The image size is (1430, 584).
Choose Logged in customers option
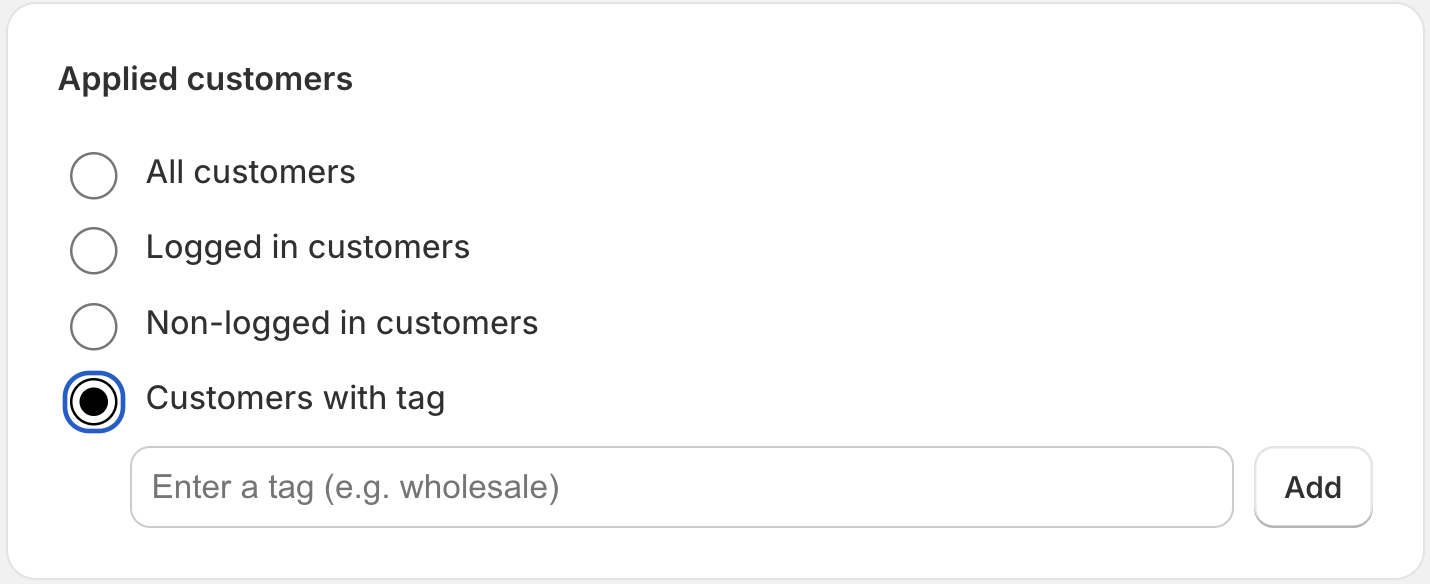93,251
